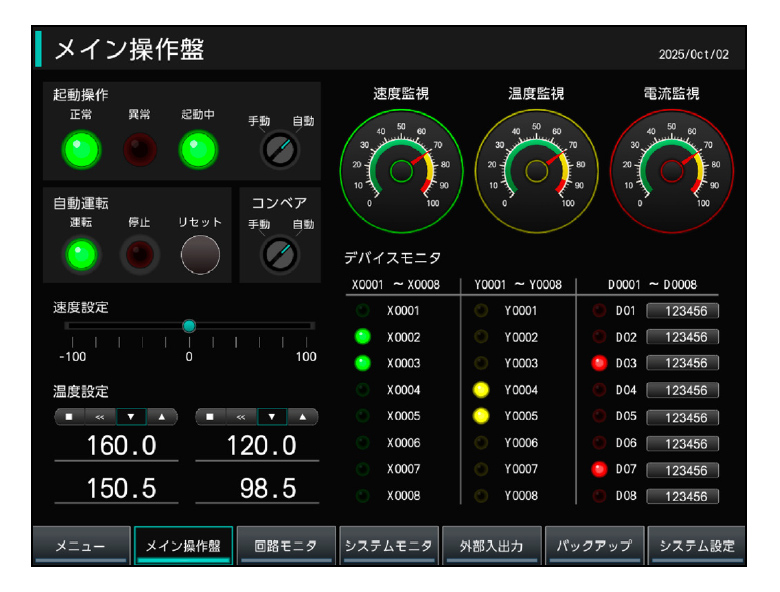
Task: Click the メニュー button
Action: (81, 546)
